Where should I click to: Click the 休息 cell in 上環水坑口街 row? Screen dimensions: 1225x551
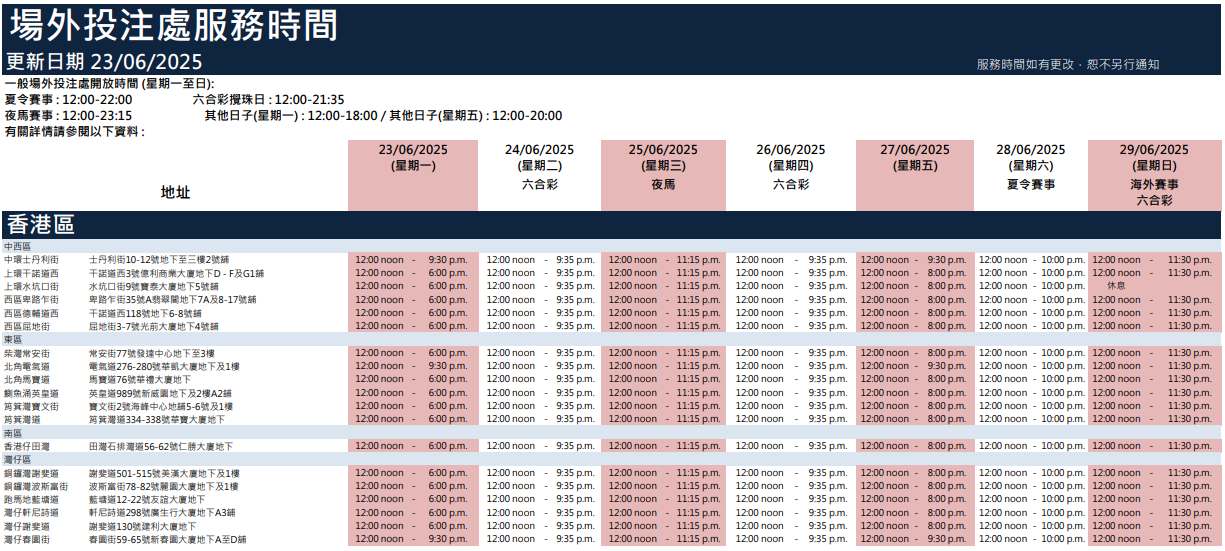(1116, 286)
